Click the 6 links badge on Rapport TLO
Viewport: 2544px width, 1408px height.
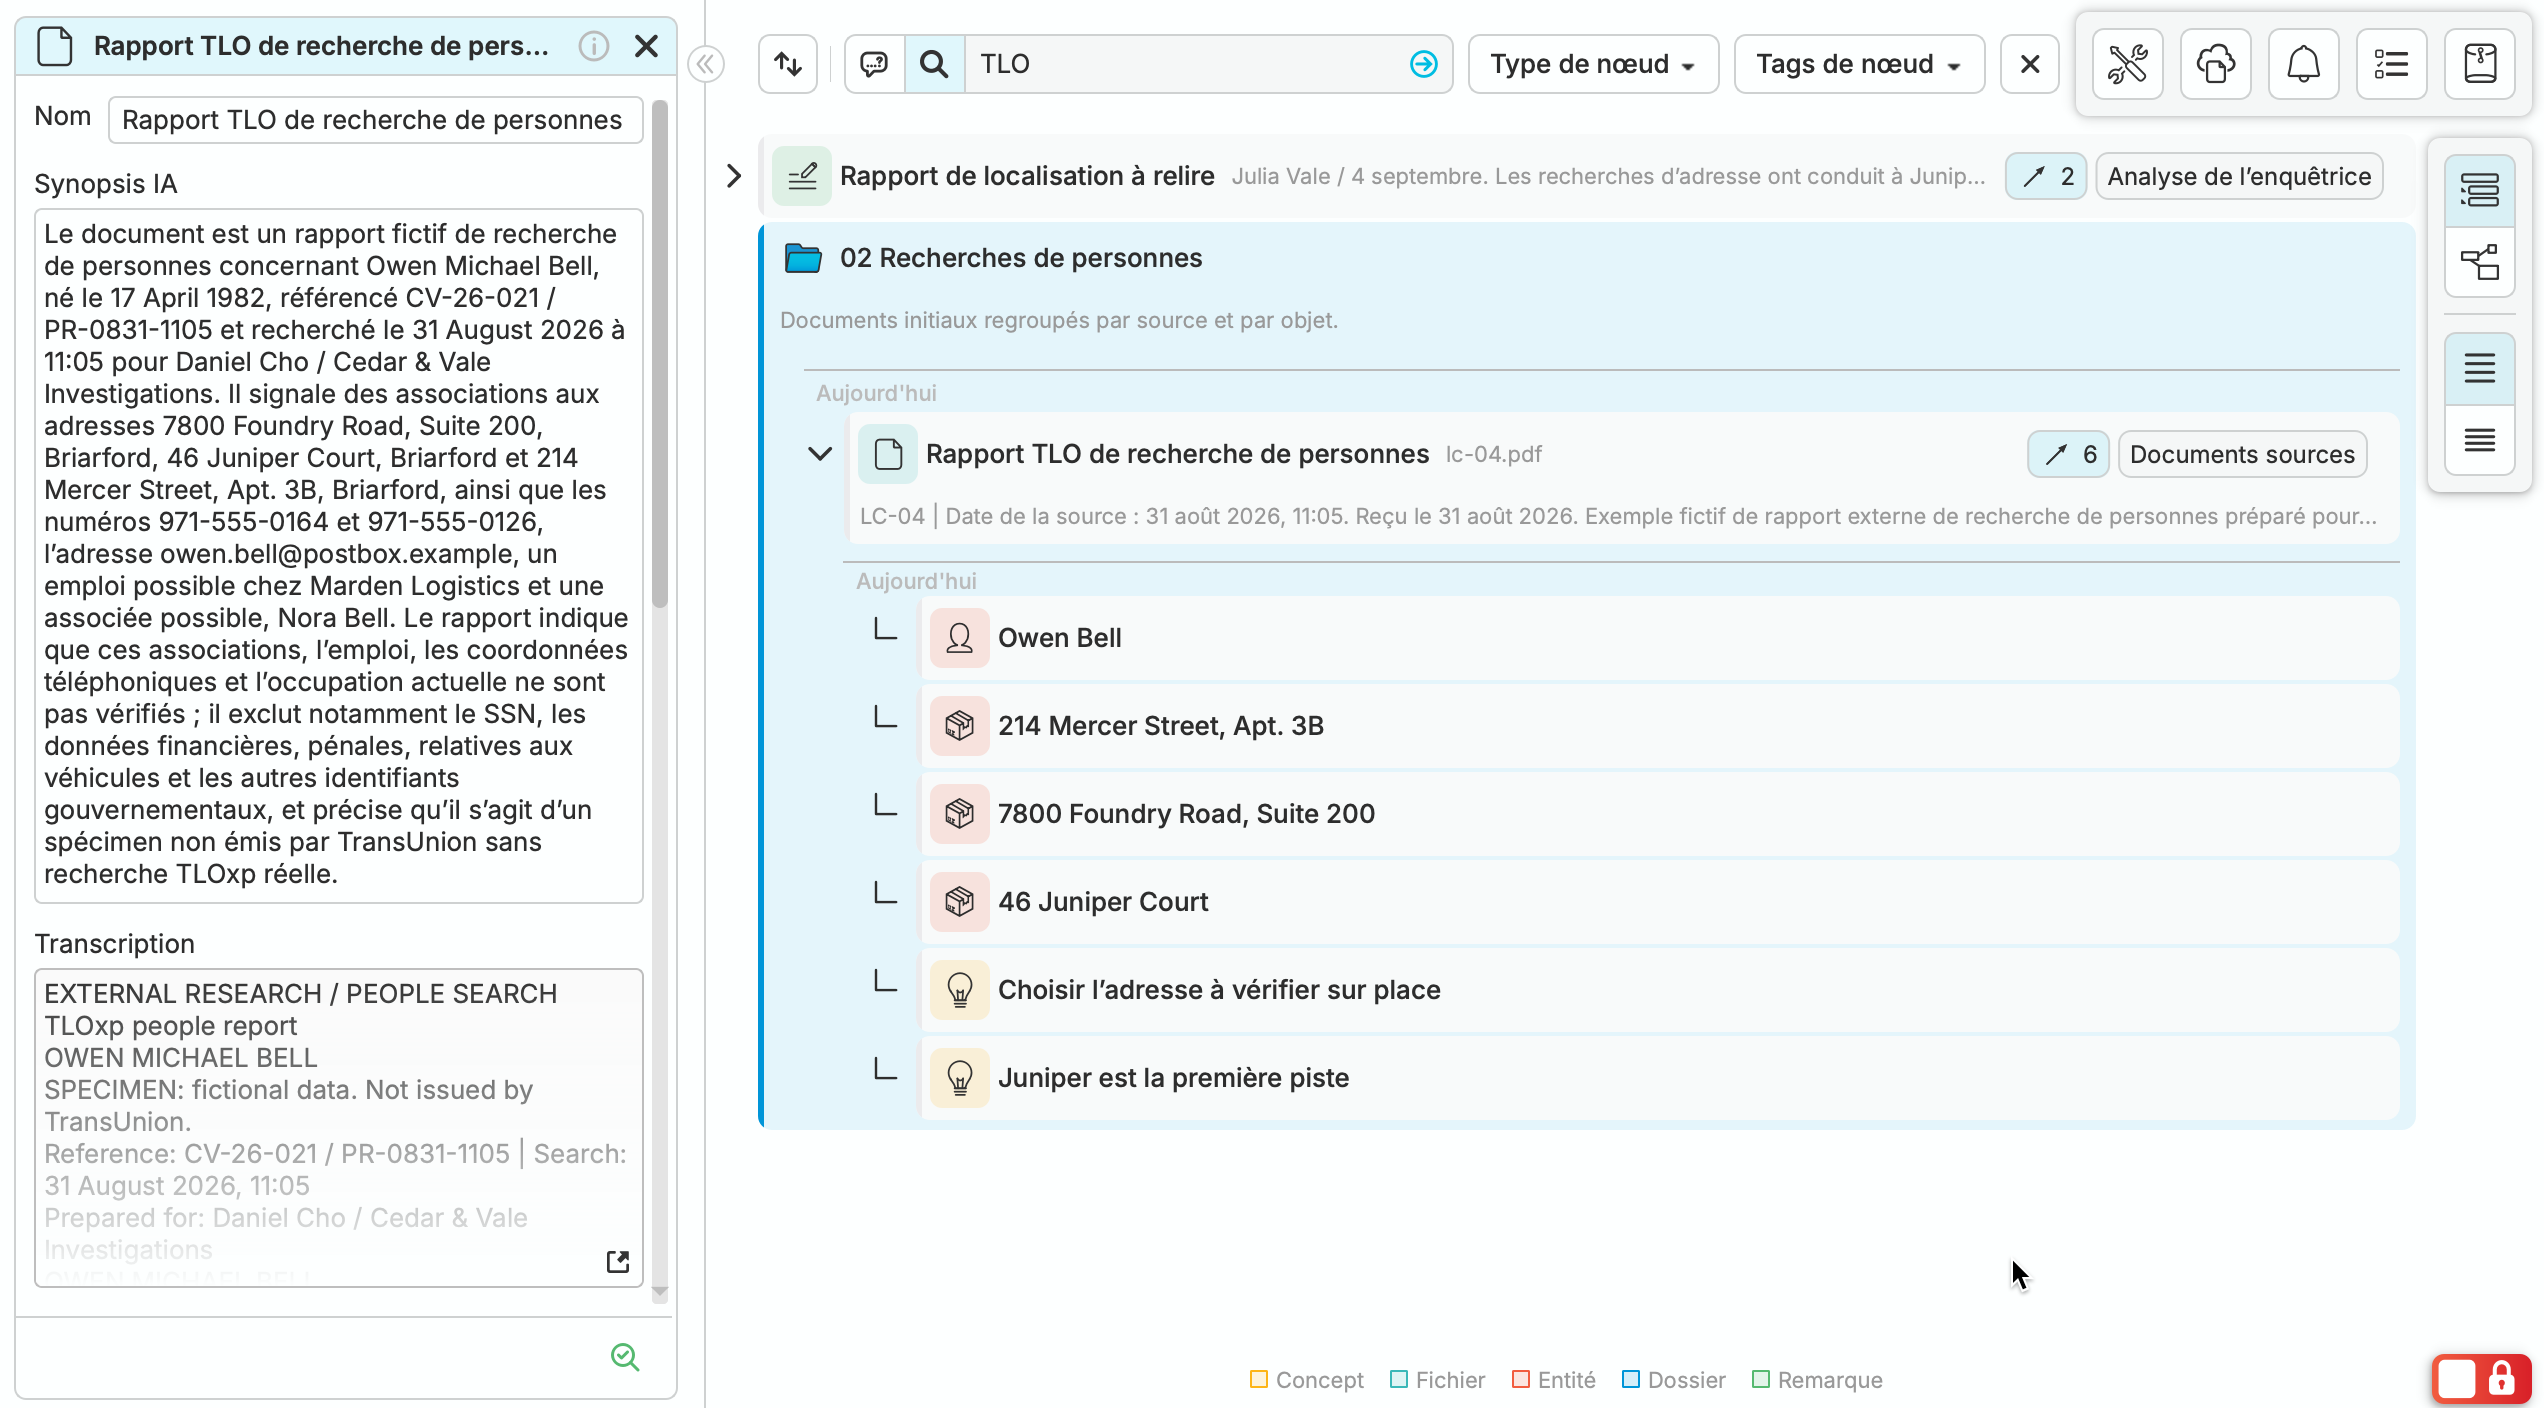(x=2068, y=454)
